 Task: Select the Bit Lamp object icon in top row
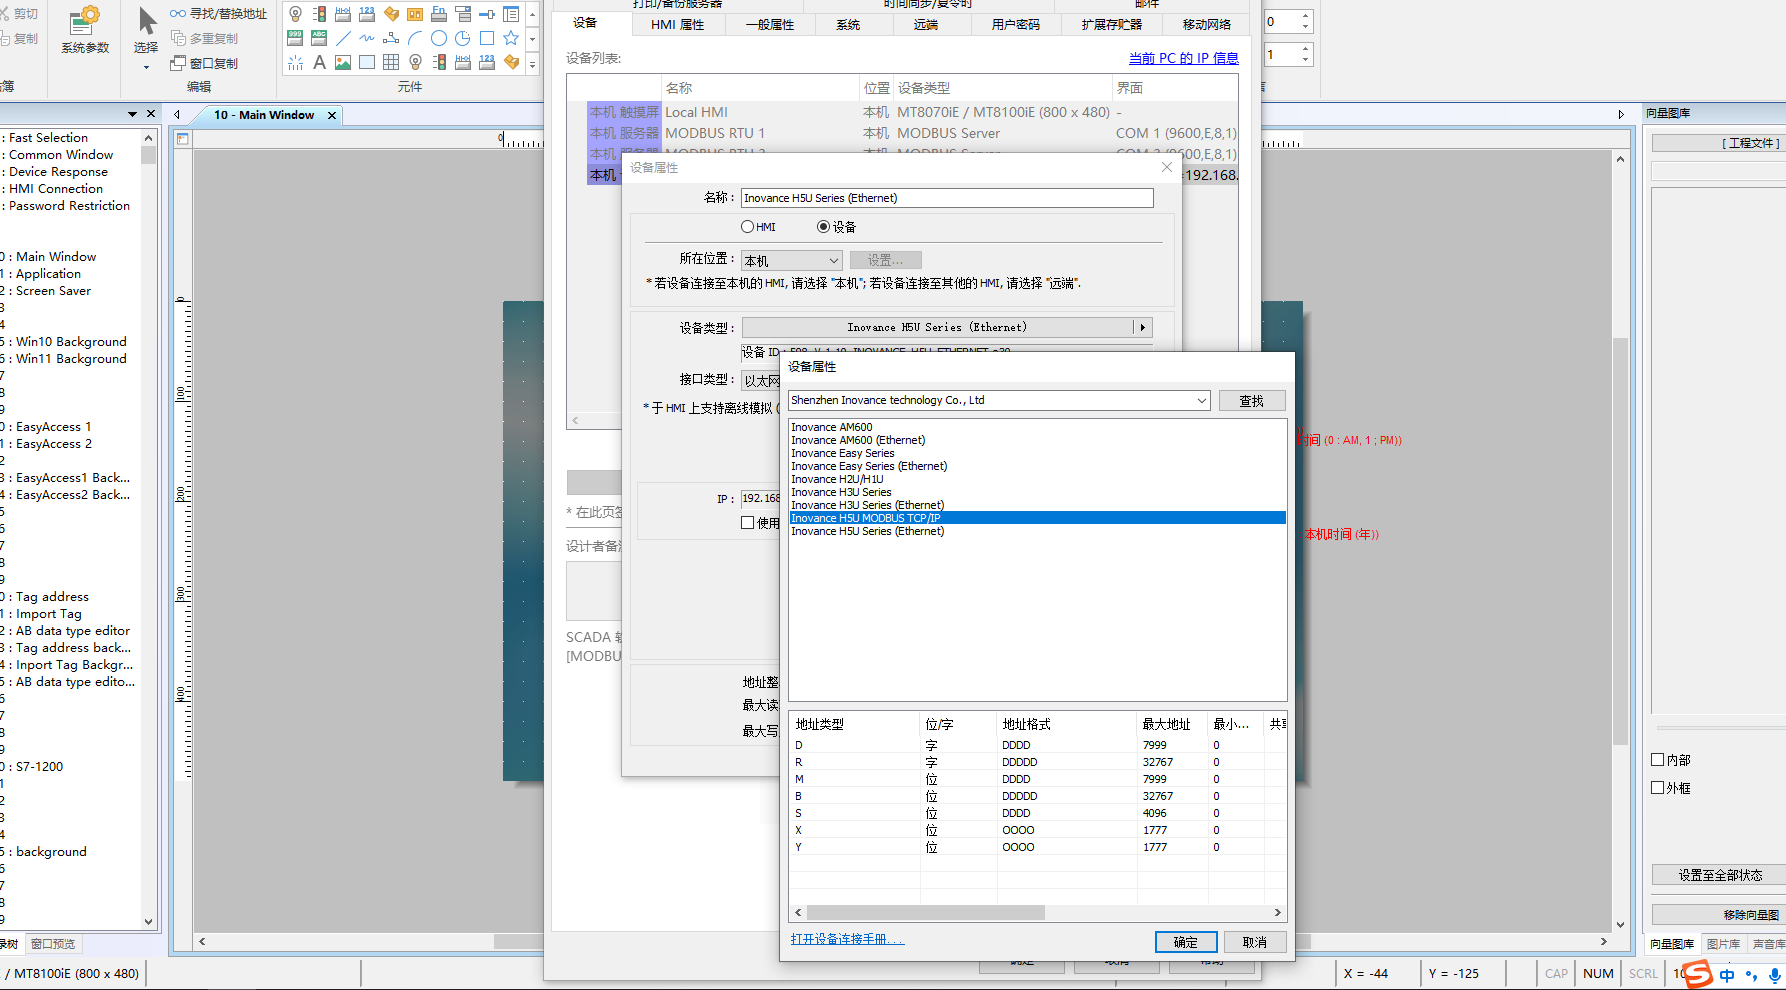point(295,14)
